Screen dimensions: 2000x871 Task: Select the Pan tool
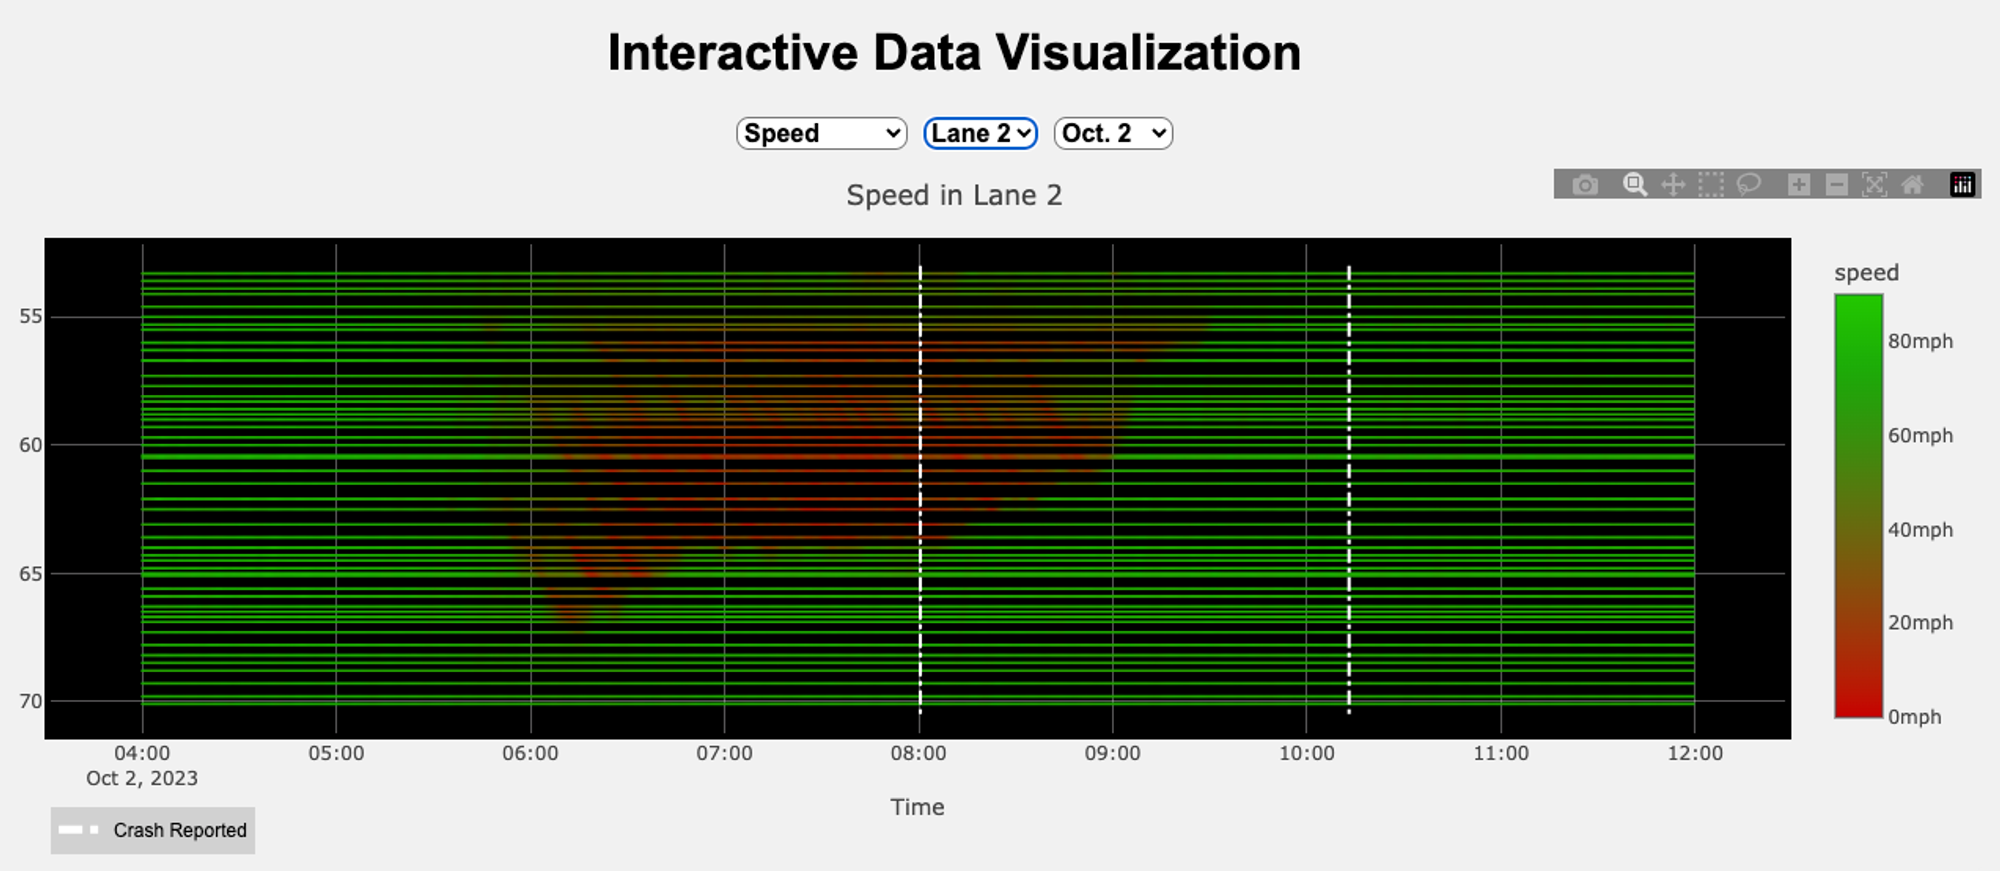point(1673,185)
